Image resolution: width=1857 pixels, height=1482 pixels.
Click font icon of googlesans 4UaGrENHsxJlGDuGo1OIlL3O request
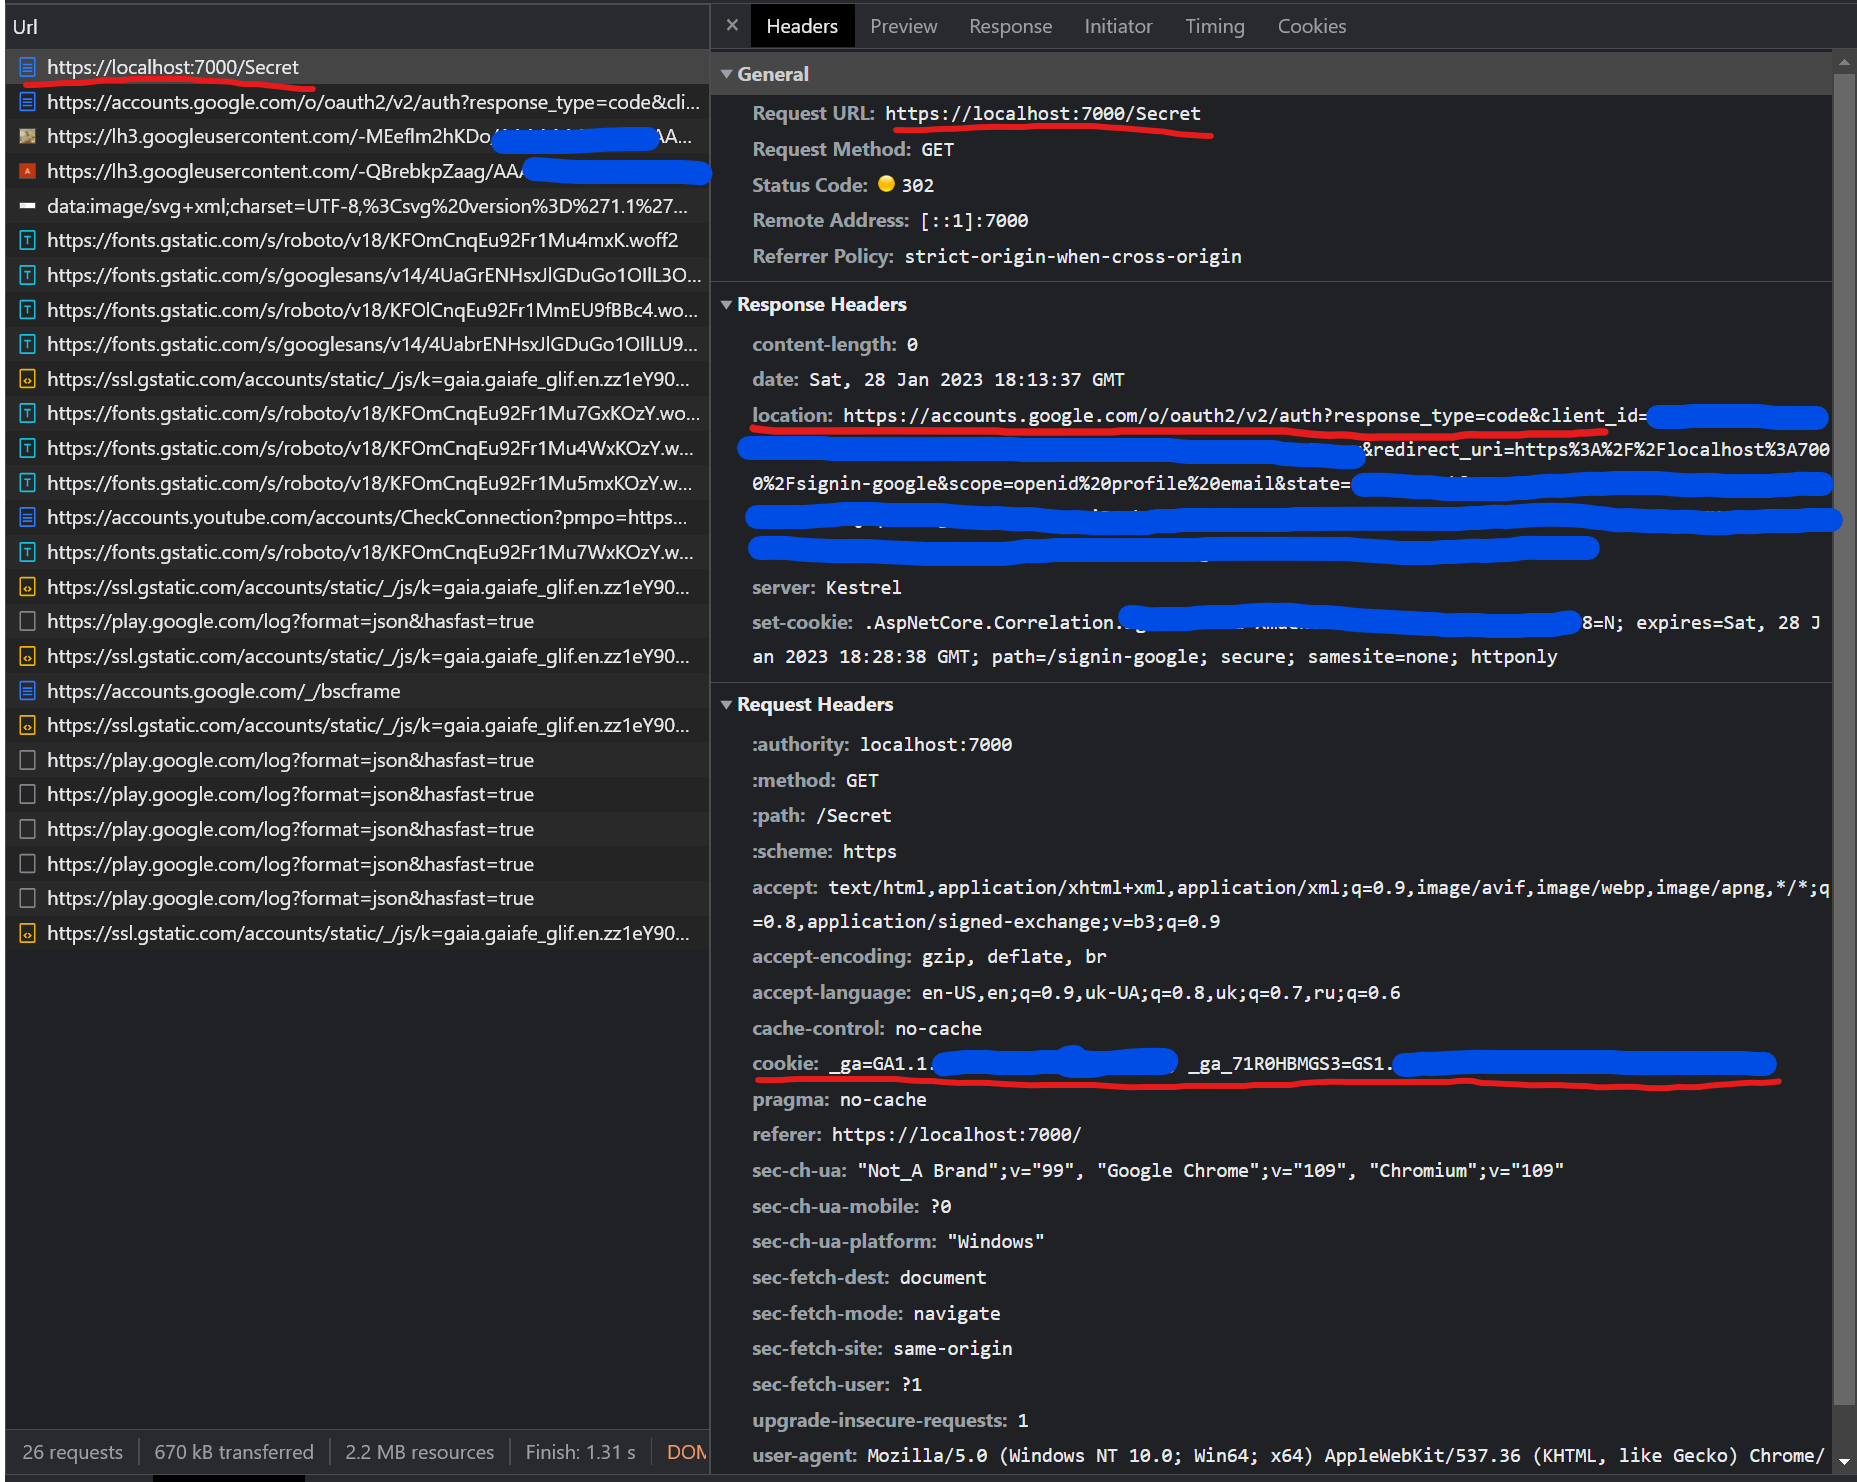pos(28,275)
